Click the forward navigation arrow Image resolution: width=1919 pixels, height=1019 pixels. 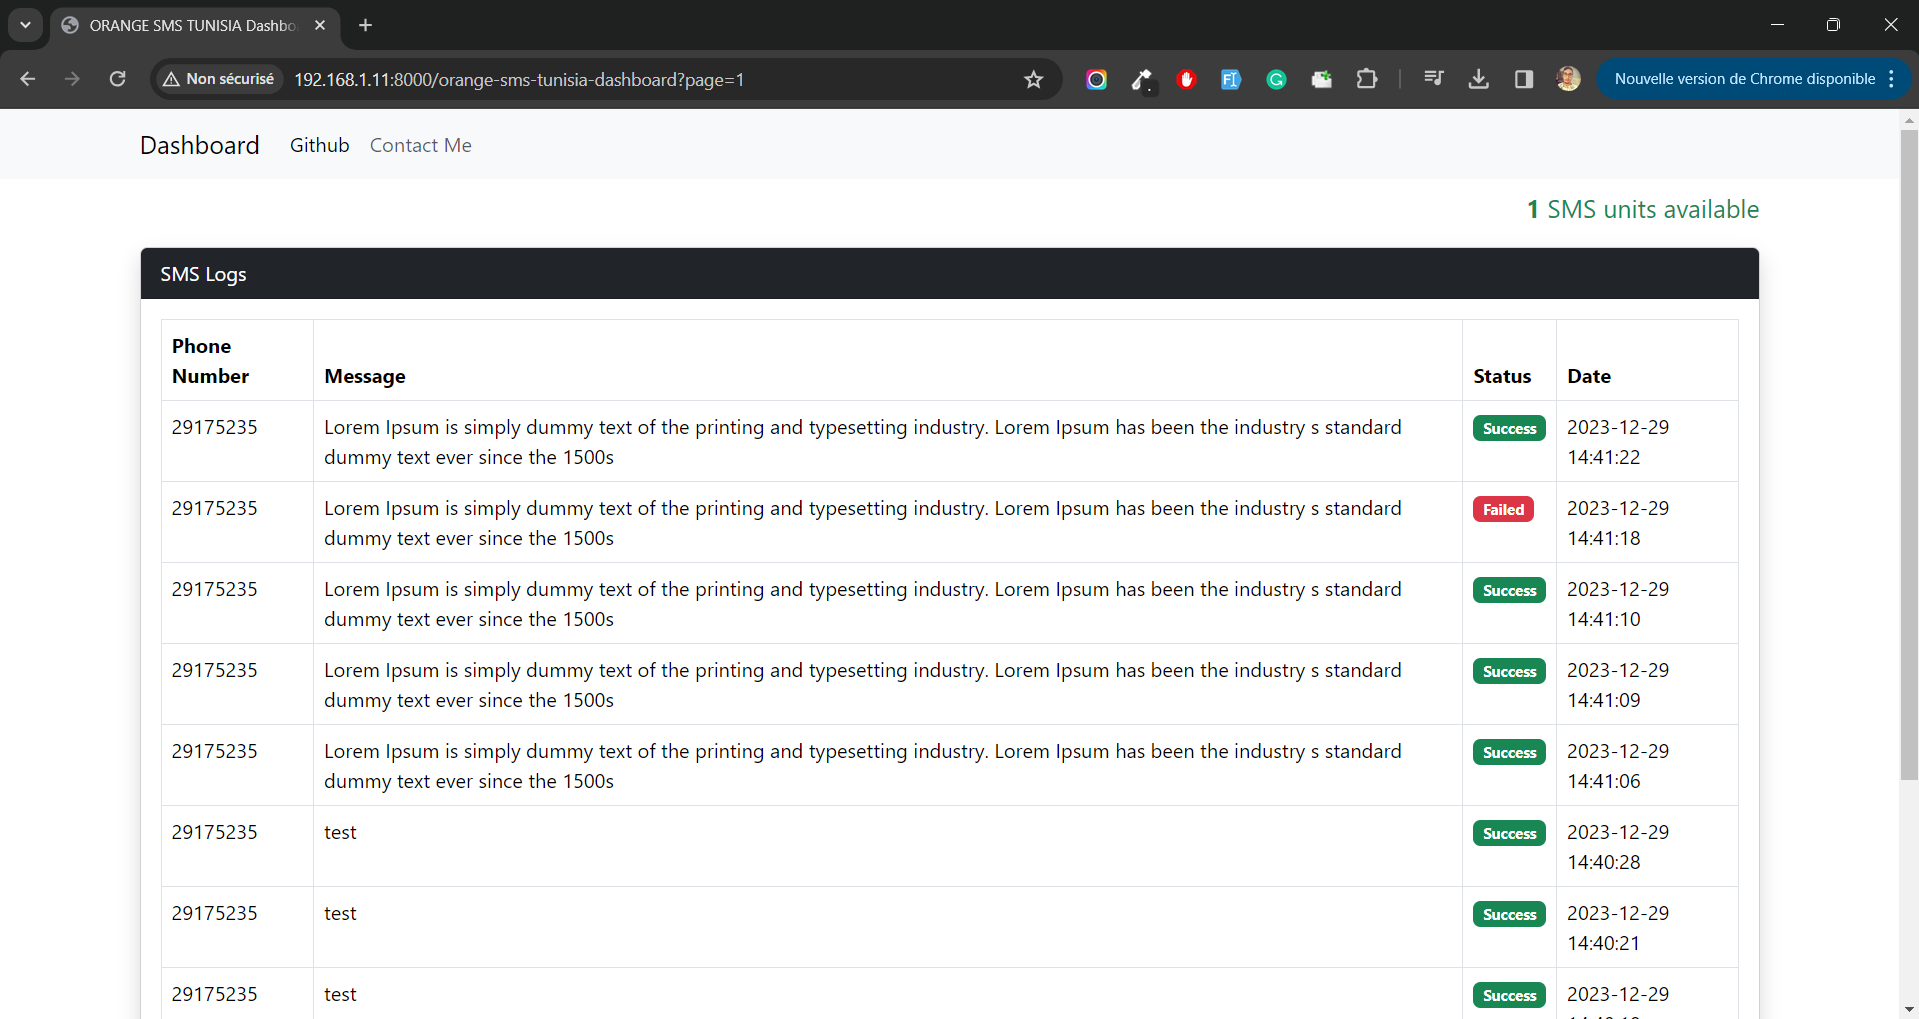72,79
